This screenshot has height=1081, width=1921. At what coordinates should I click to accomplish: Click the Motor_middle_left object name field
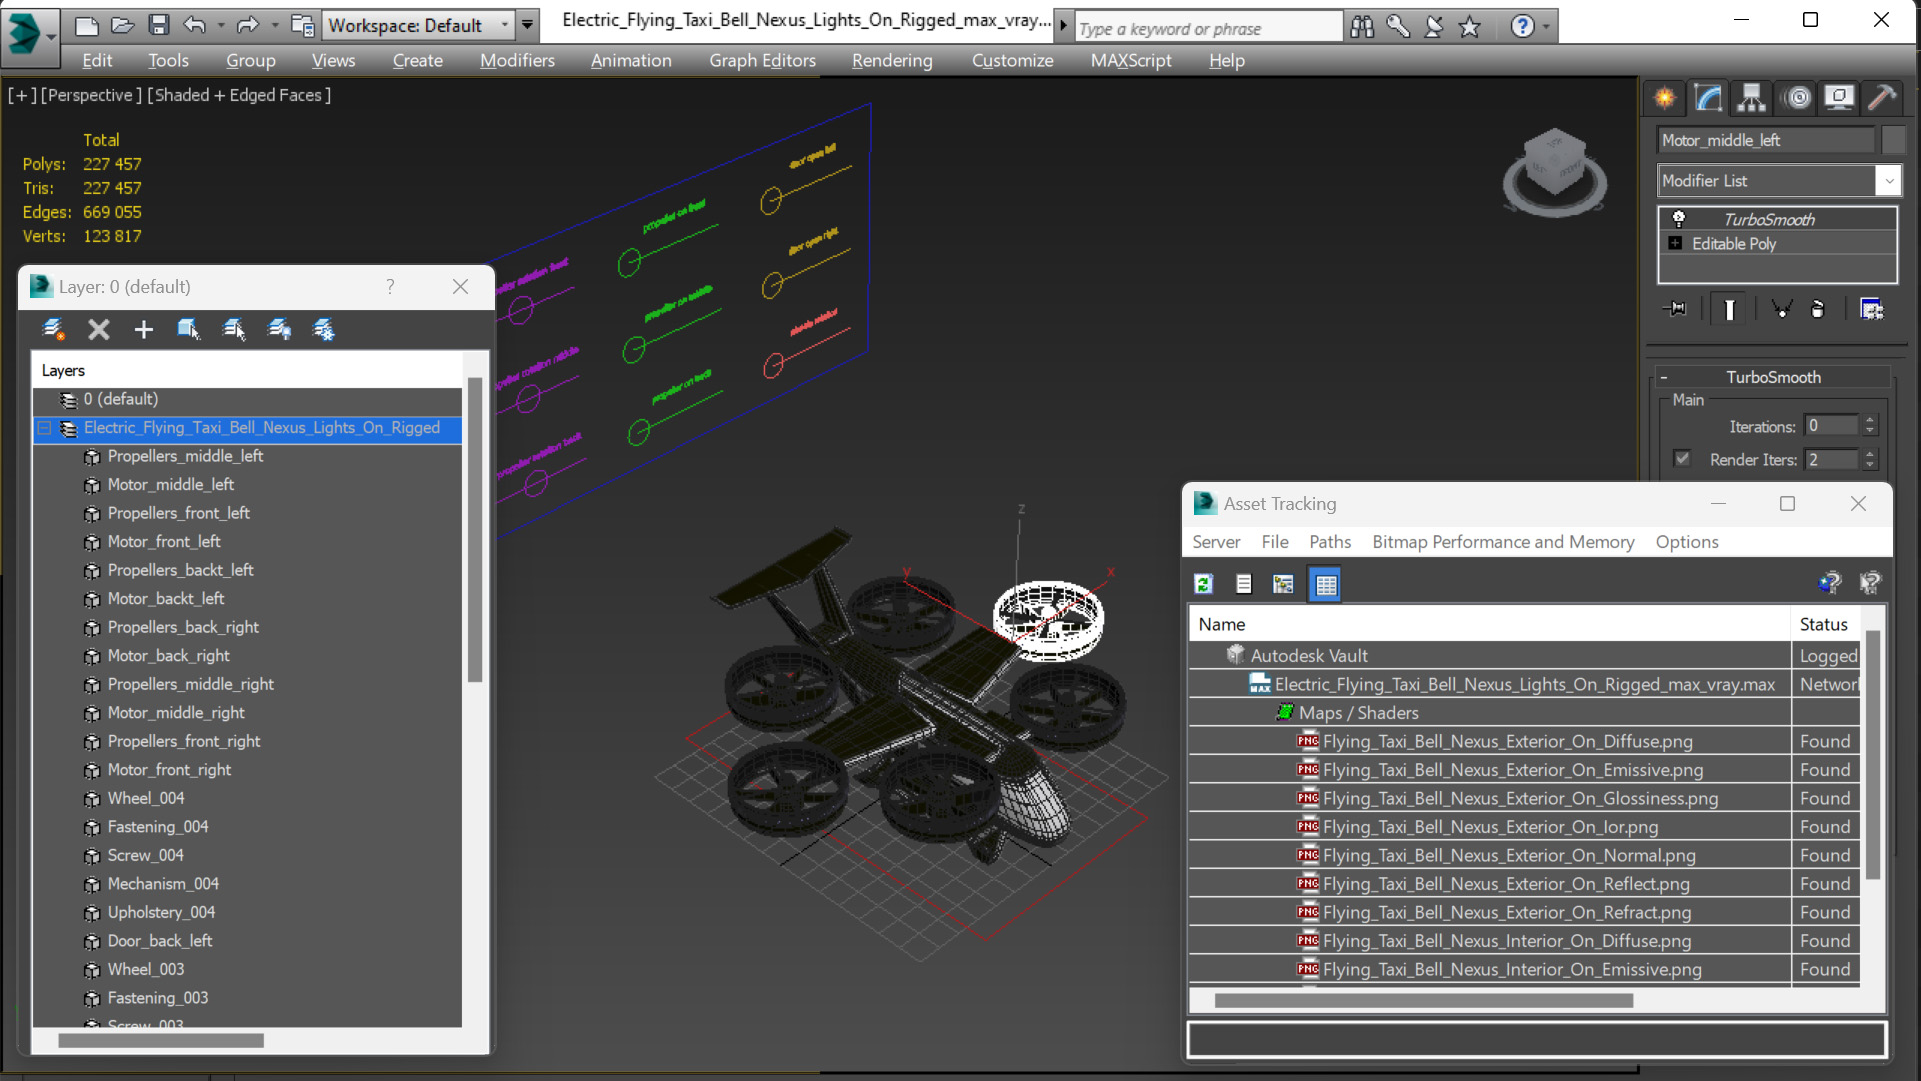[1766, 140]
